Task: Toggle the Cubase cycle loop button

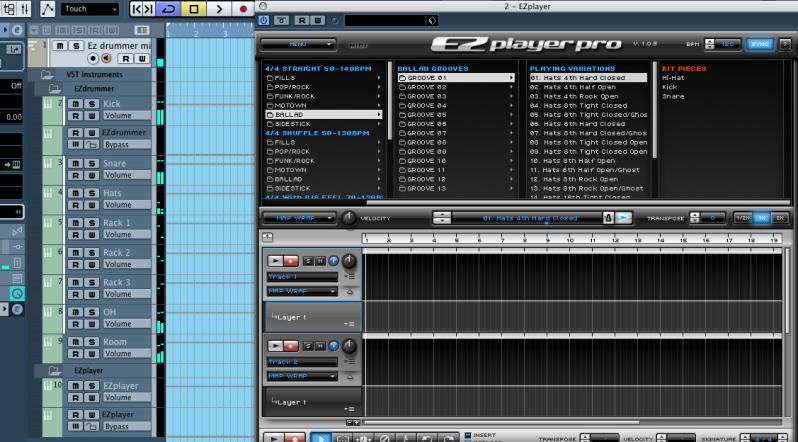Action: (x=168, y=9)
